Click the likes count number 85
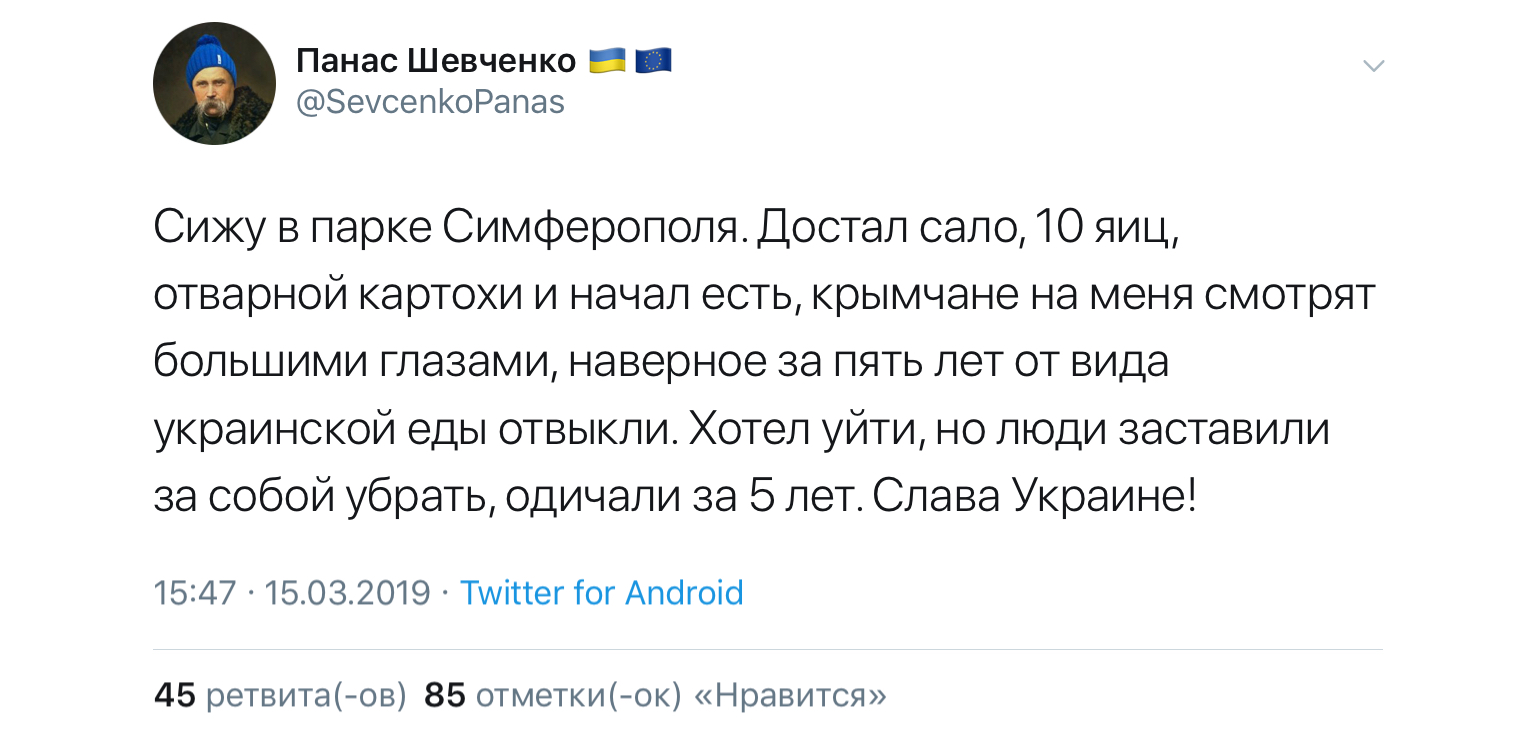This screenshot has width=1536, height=736. (445, 695)
